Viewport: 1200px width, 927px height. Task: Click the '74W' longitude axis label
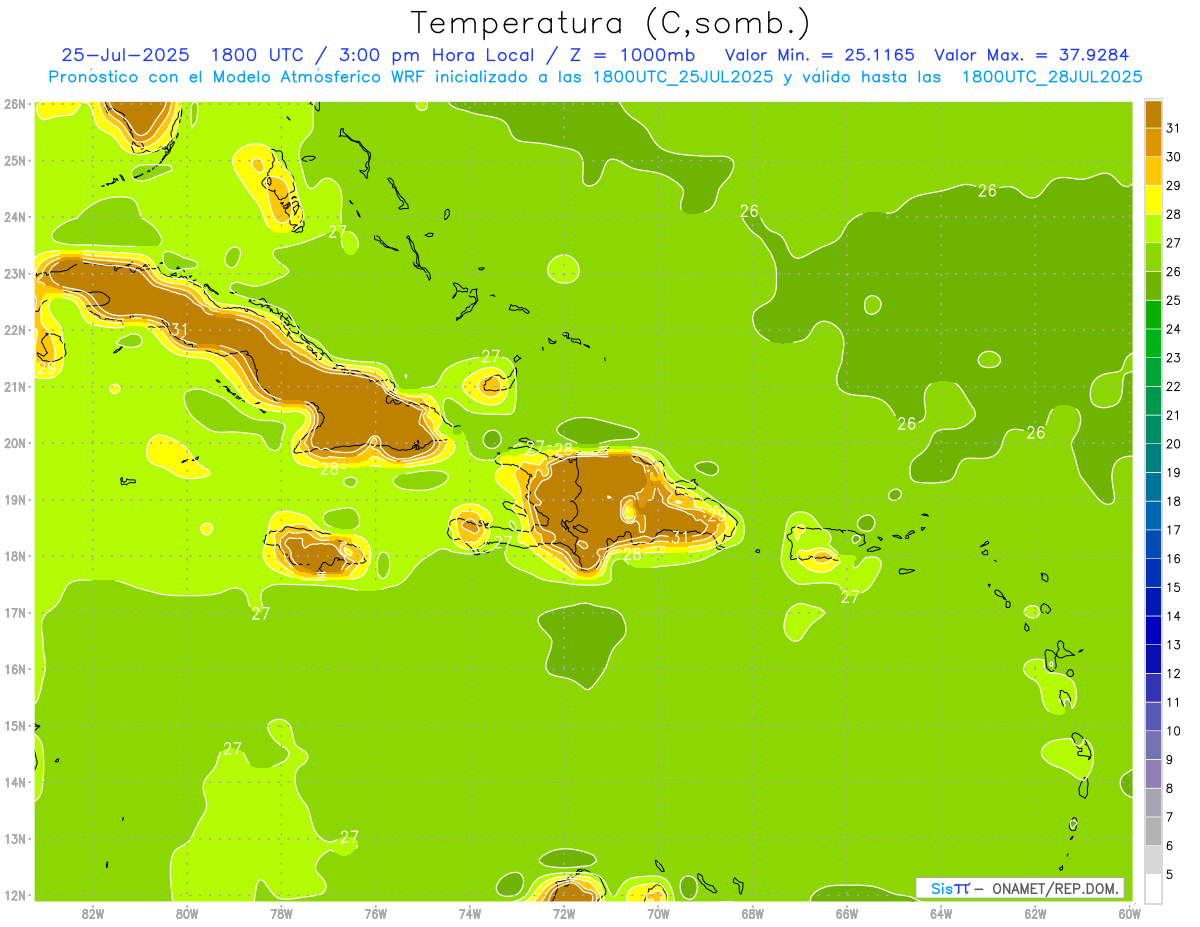click(470, 913)
